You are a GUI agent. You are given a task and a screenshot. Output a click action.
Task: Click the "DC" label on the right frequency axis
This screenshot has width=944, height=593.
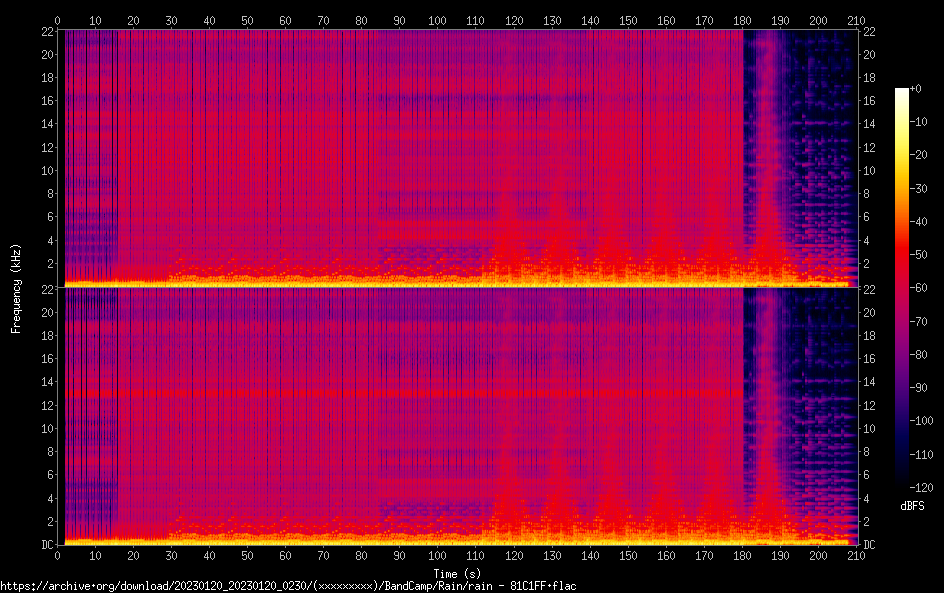[869, 545]
